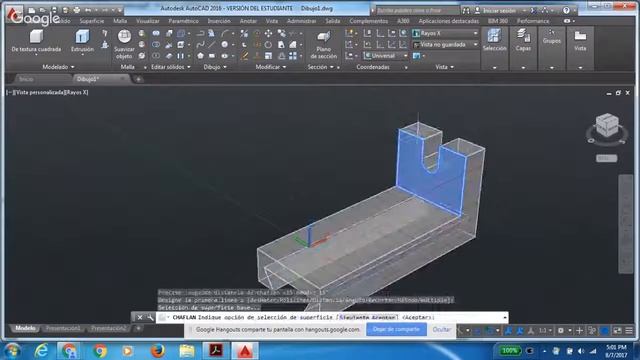Viewport: 640px width, 360px height.
Task: Add a new drawing tab with plus
Action: click(138, 79)
